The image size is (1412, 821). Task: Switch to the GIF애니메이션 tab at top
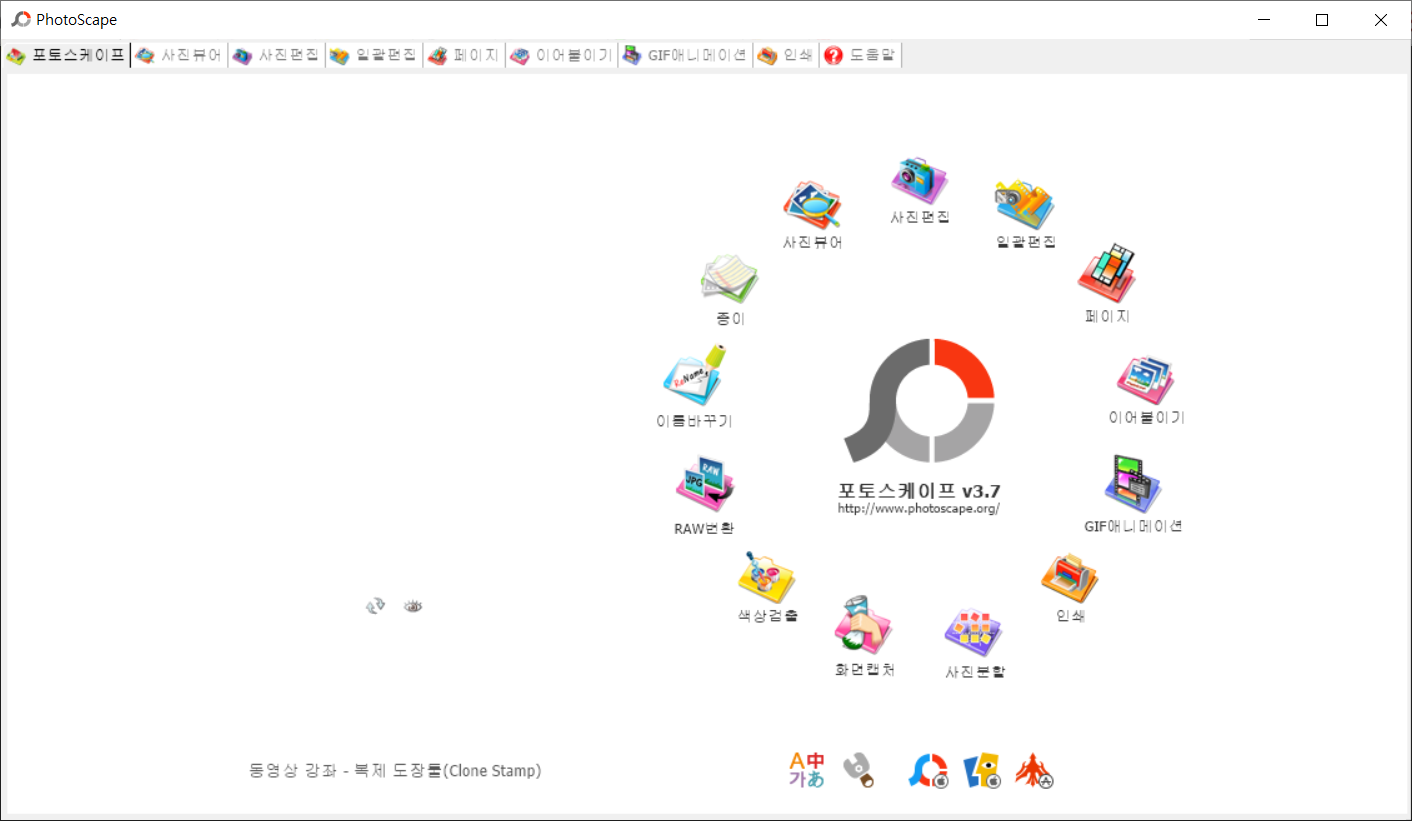click(685, 56)
